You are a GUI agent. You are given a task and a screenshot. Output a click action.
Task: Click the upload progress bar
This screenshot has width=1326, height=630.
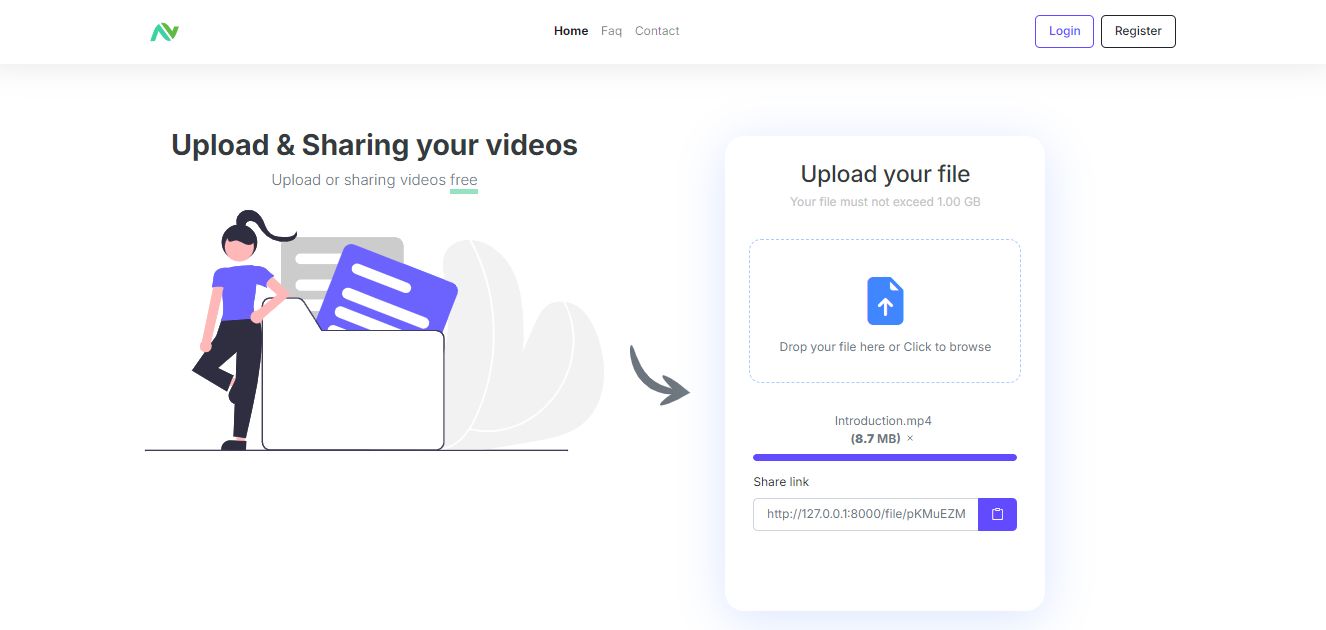[x=885, y=457]
